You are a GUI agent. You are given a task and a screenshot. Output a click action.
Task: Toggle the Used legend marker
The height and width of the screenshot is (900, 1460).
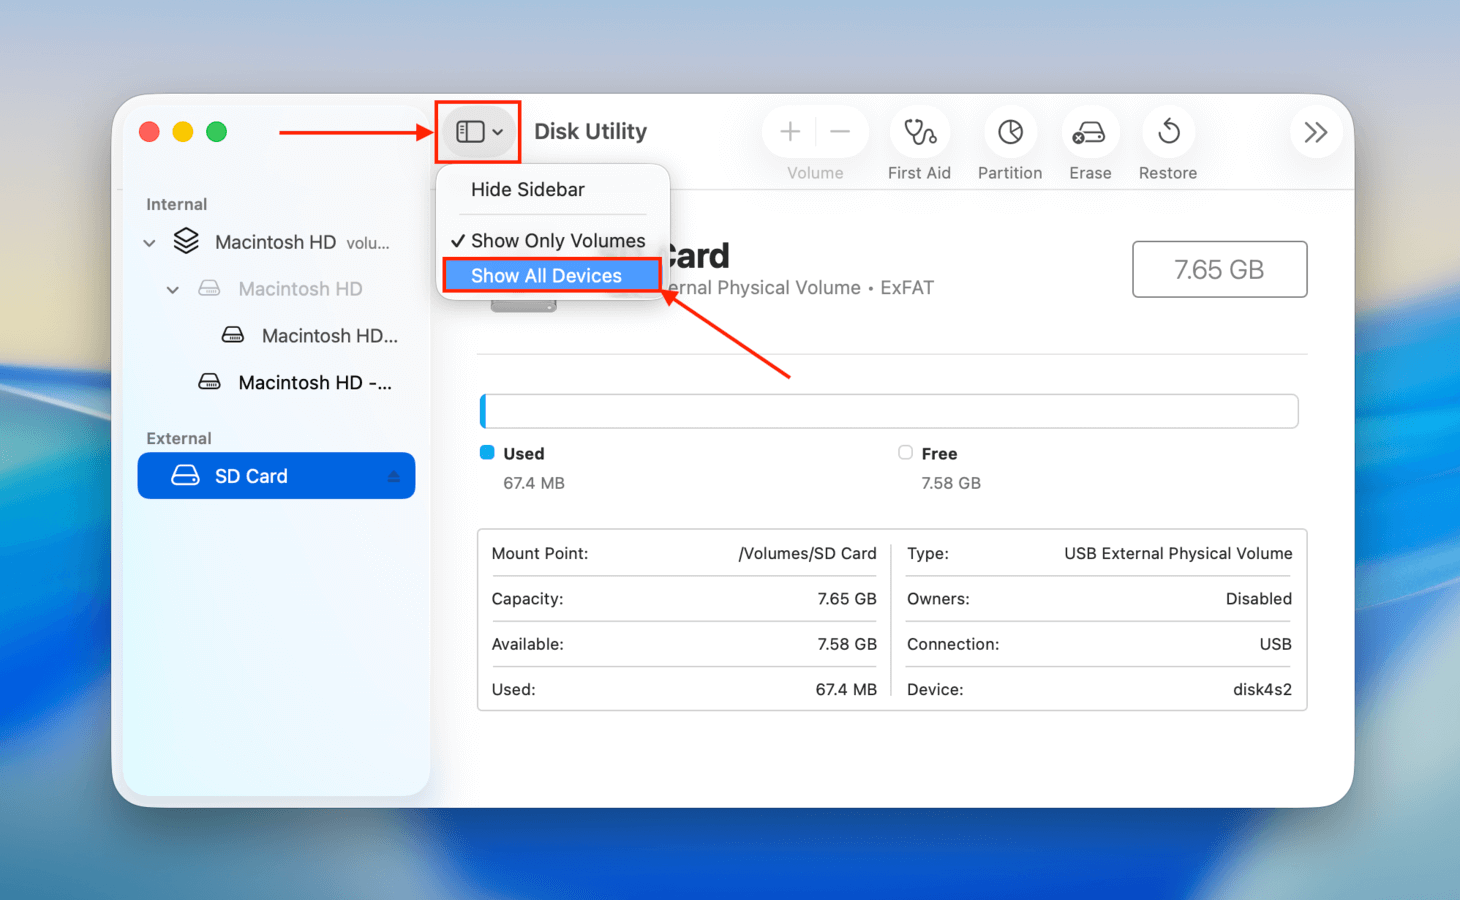[x=488, y=453]
